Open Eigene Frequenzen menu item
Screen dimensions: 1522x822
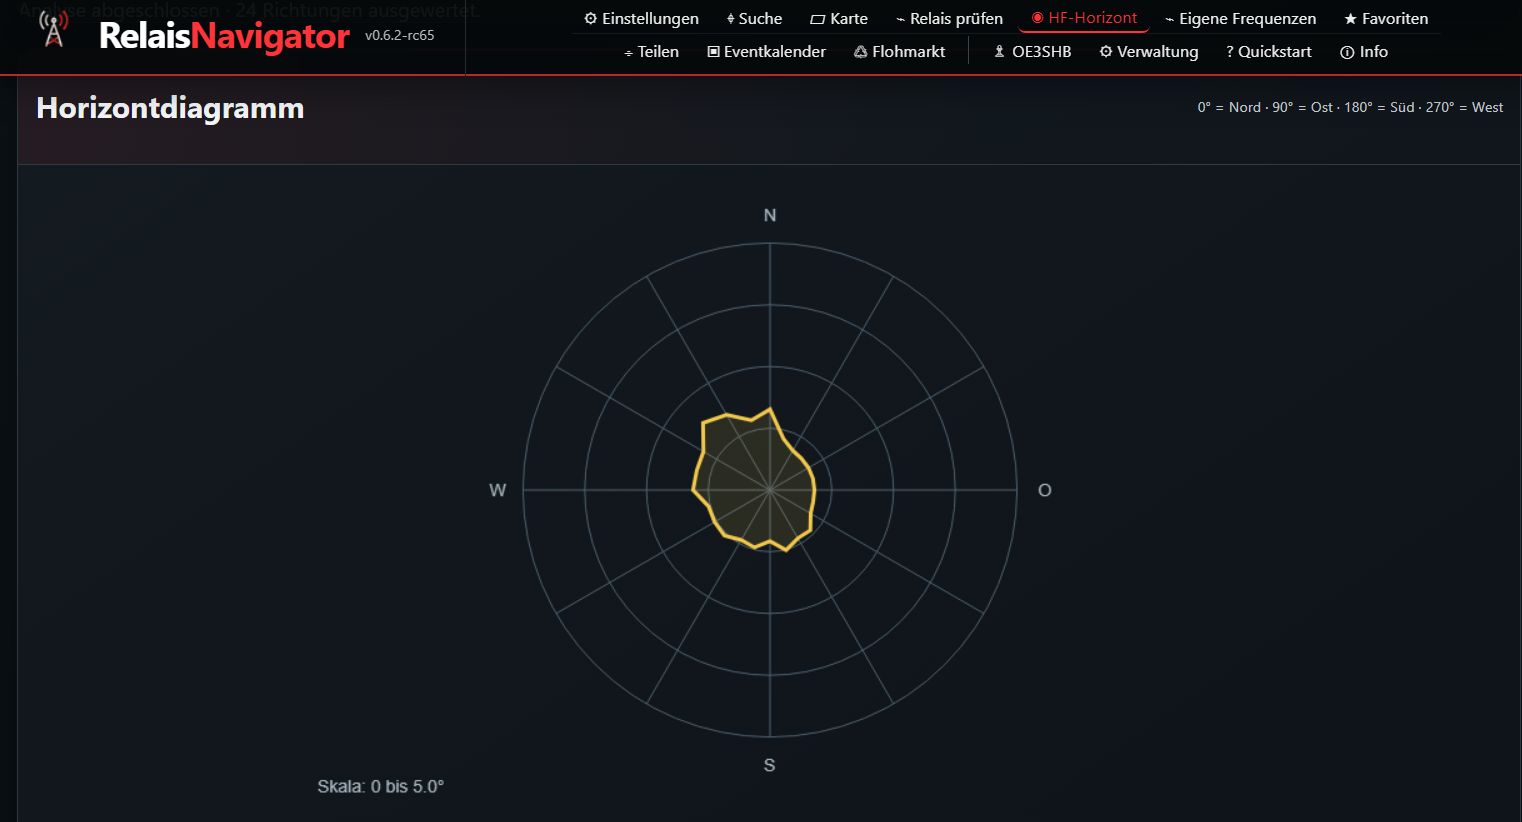click(x=1240, y=19)
